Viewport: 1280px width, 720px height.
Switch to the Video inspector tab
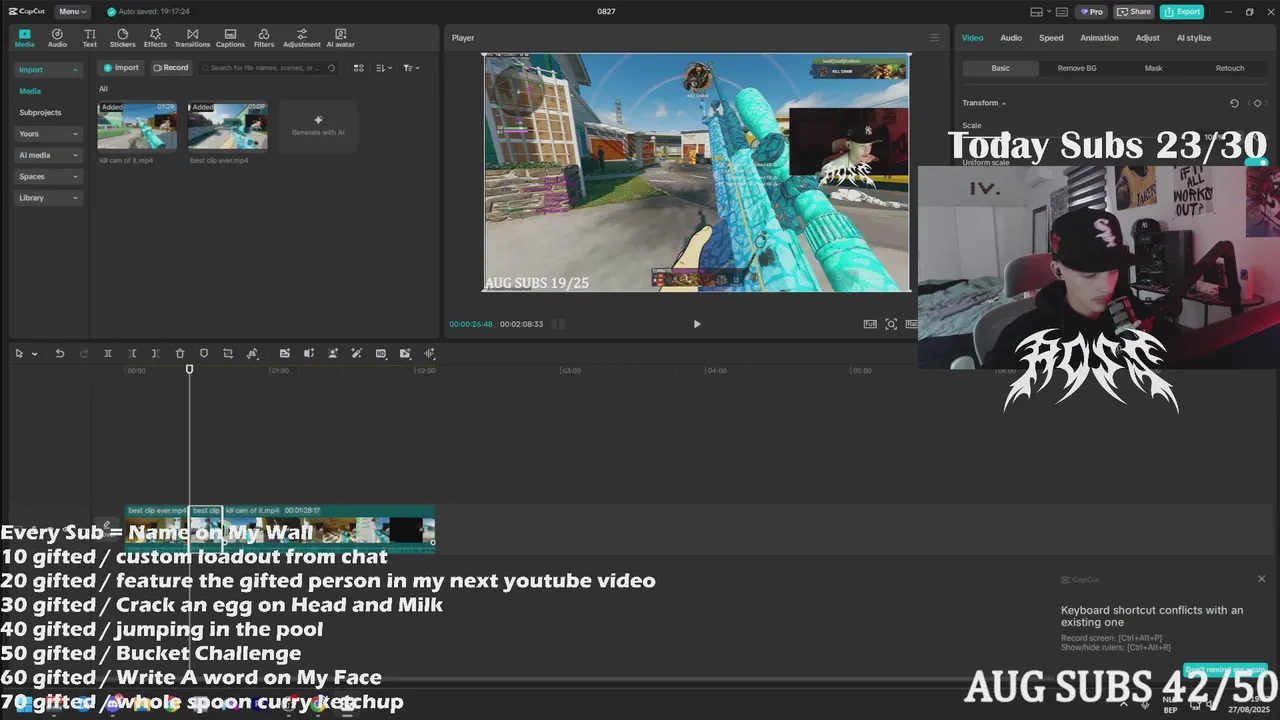pos(972,38)
